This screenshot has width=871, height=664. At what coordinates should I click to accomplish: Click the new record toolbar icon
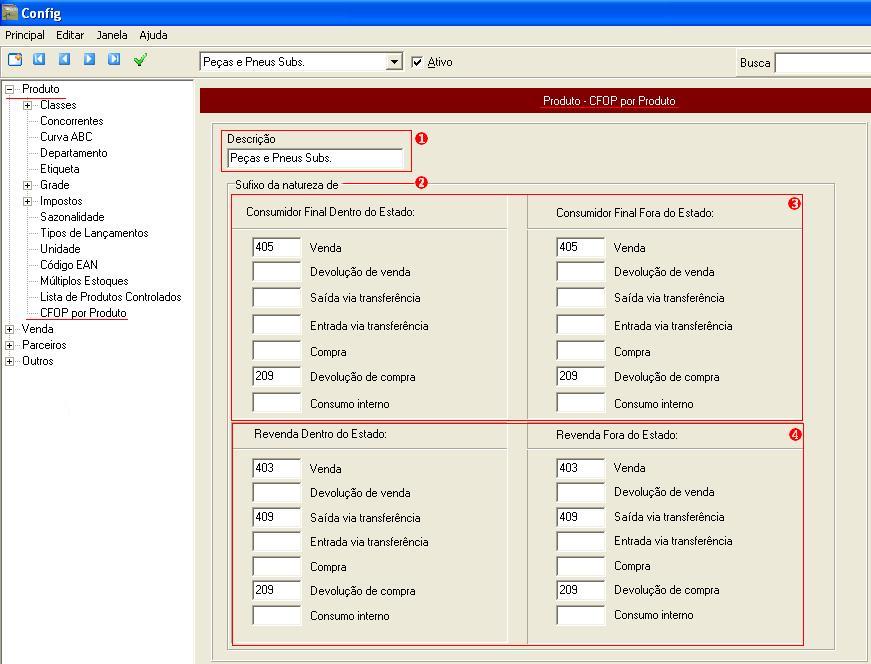(15, 60)
